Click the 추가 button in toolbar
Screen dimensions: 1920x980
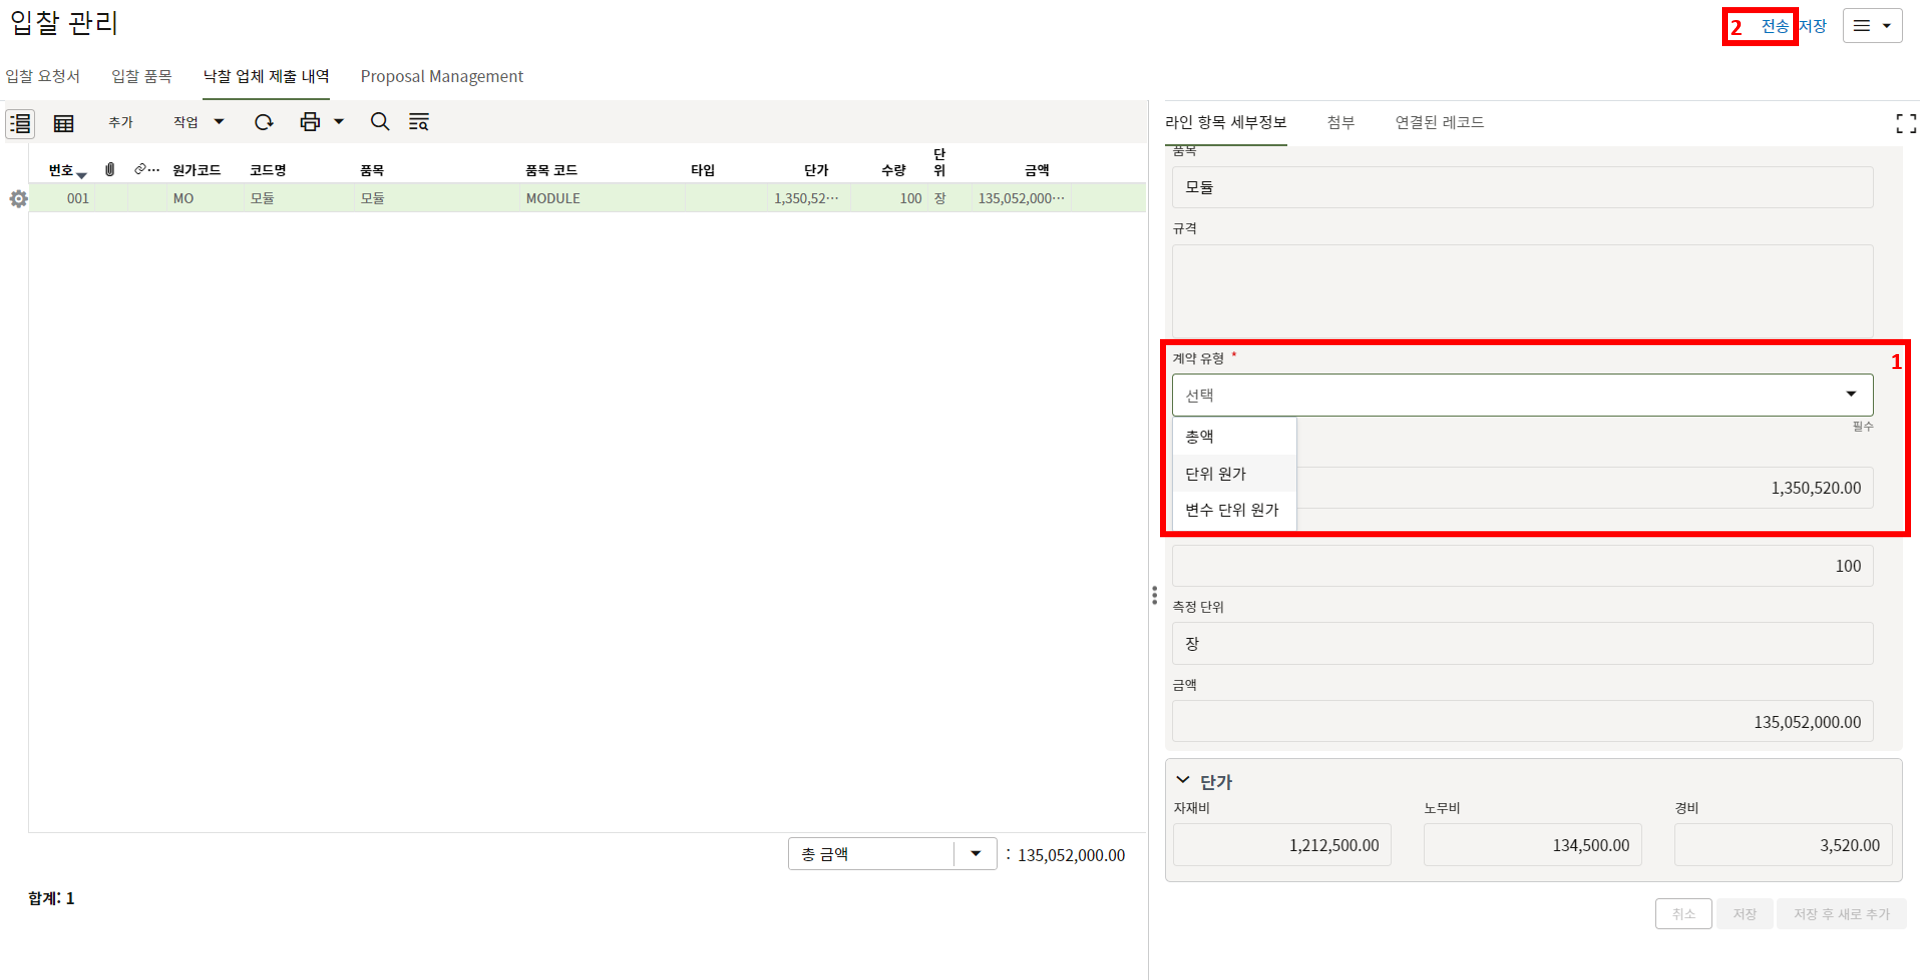coord(121,122)
